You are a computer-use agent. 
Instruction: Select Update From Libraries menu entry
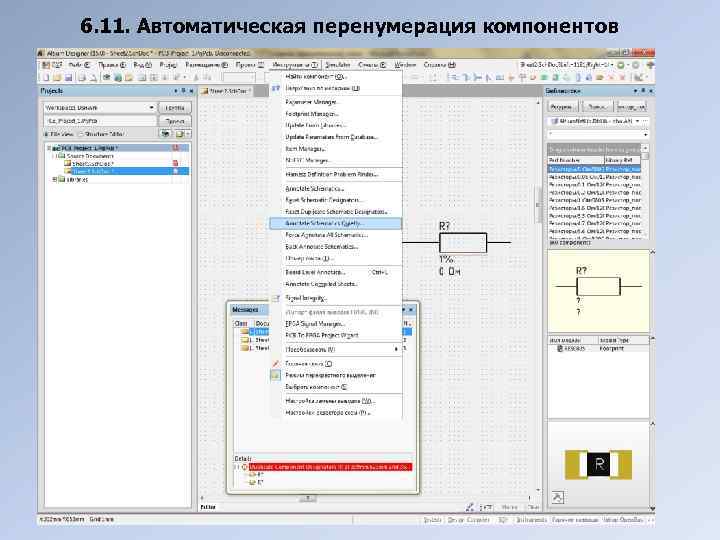315,125
